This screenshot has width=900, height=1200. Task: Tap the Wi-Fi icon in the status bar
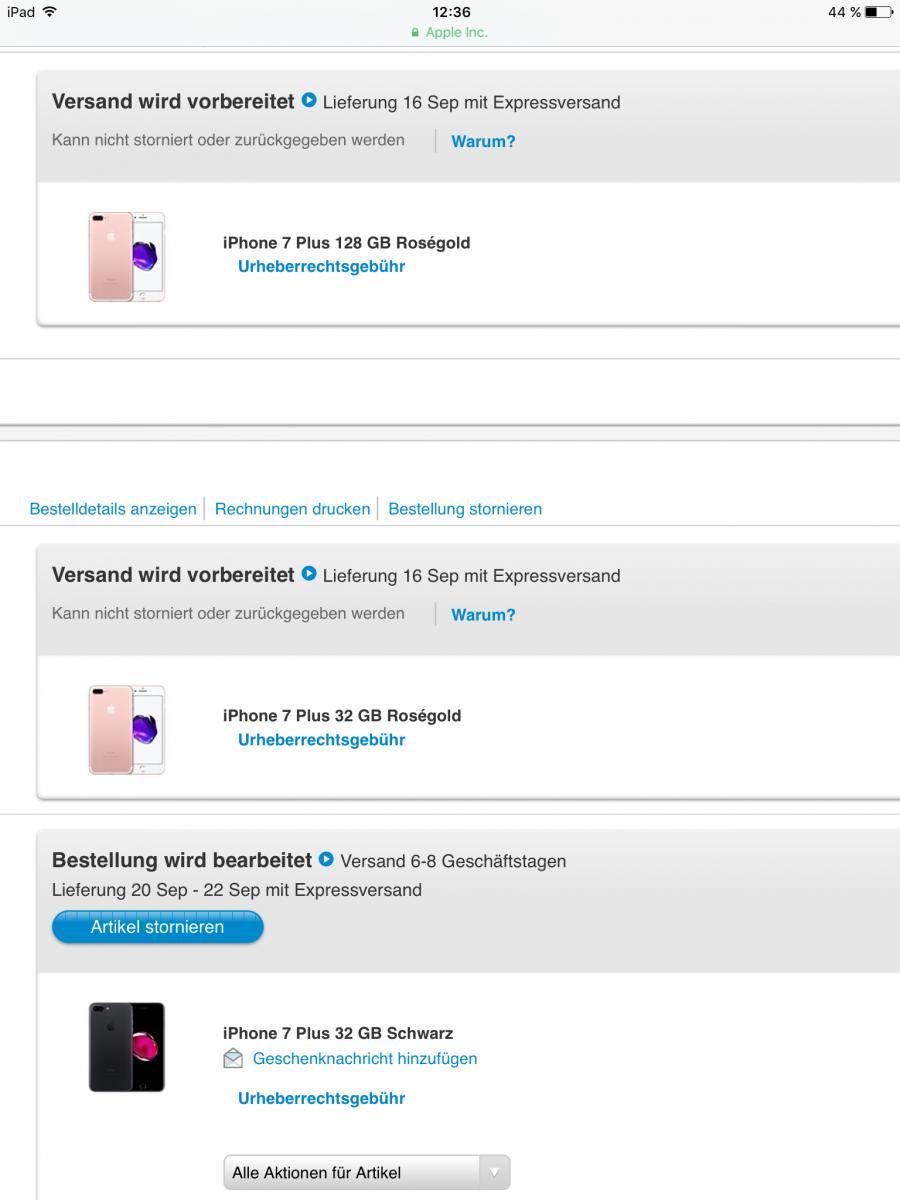tap(50, 12)
